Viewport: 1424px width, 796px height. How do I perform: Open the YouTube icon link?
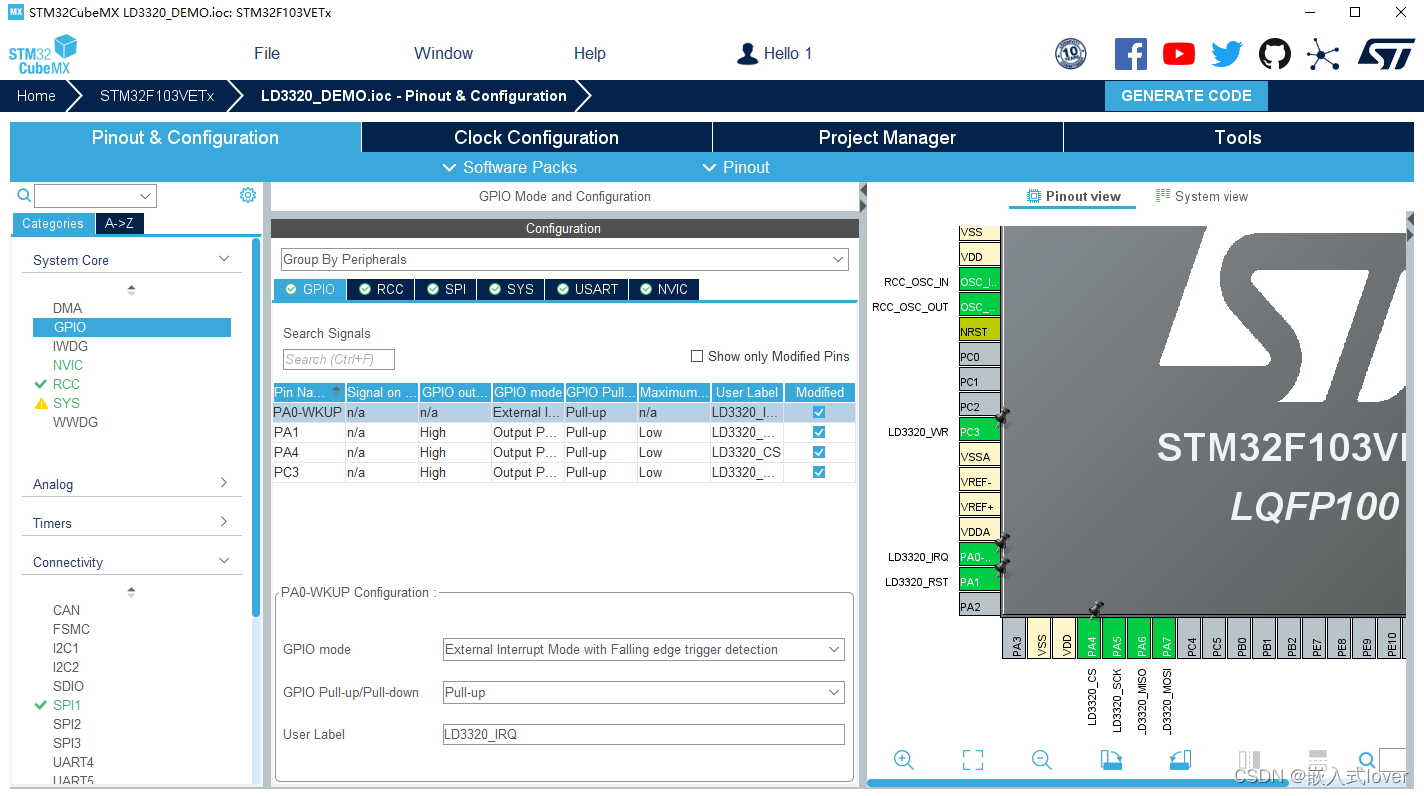click(x=1179, y=54)
